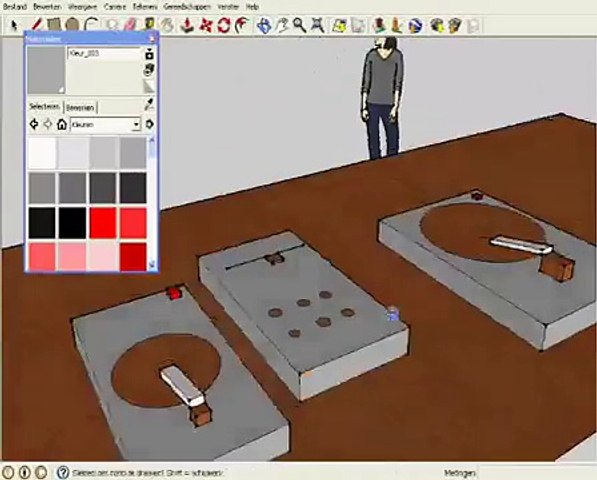Select the Push/Pull tool
This screenshot has width=597, height=480.
coord(187,25)
